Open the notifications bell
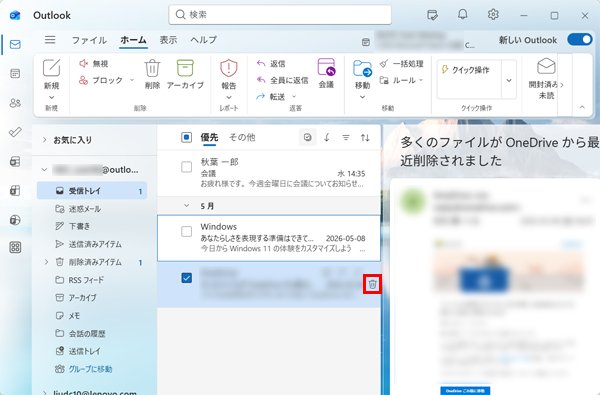The image size is (600, 395). (x=463, y=15)
